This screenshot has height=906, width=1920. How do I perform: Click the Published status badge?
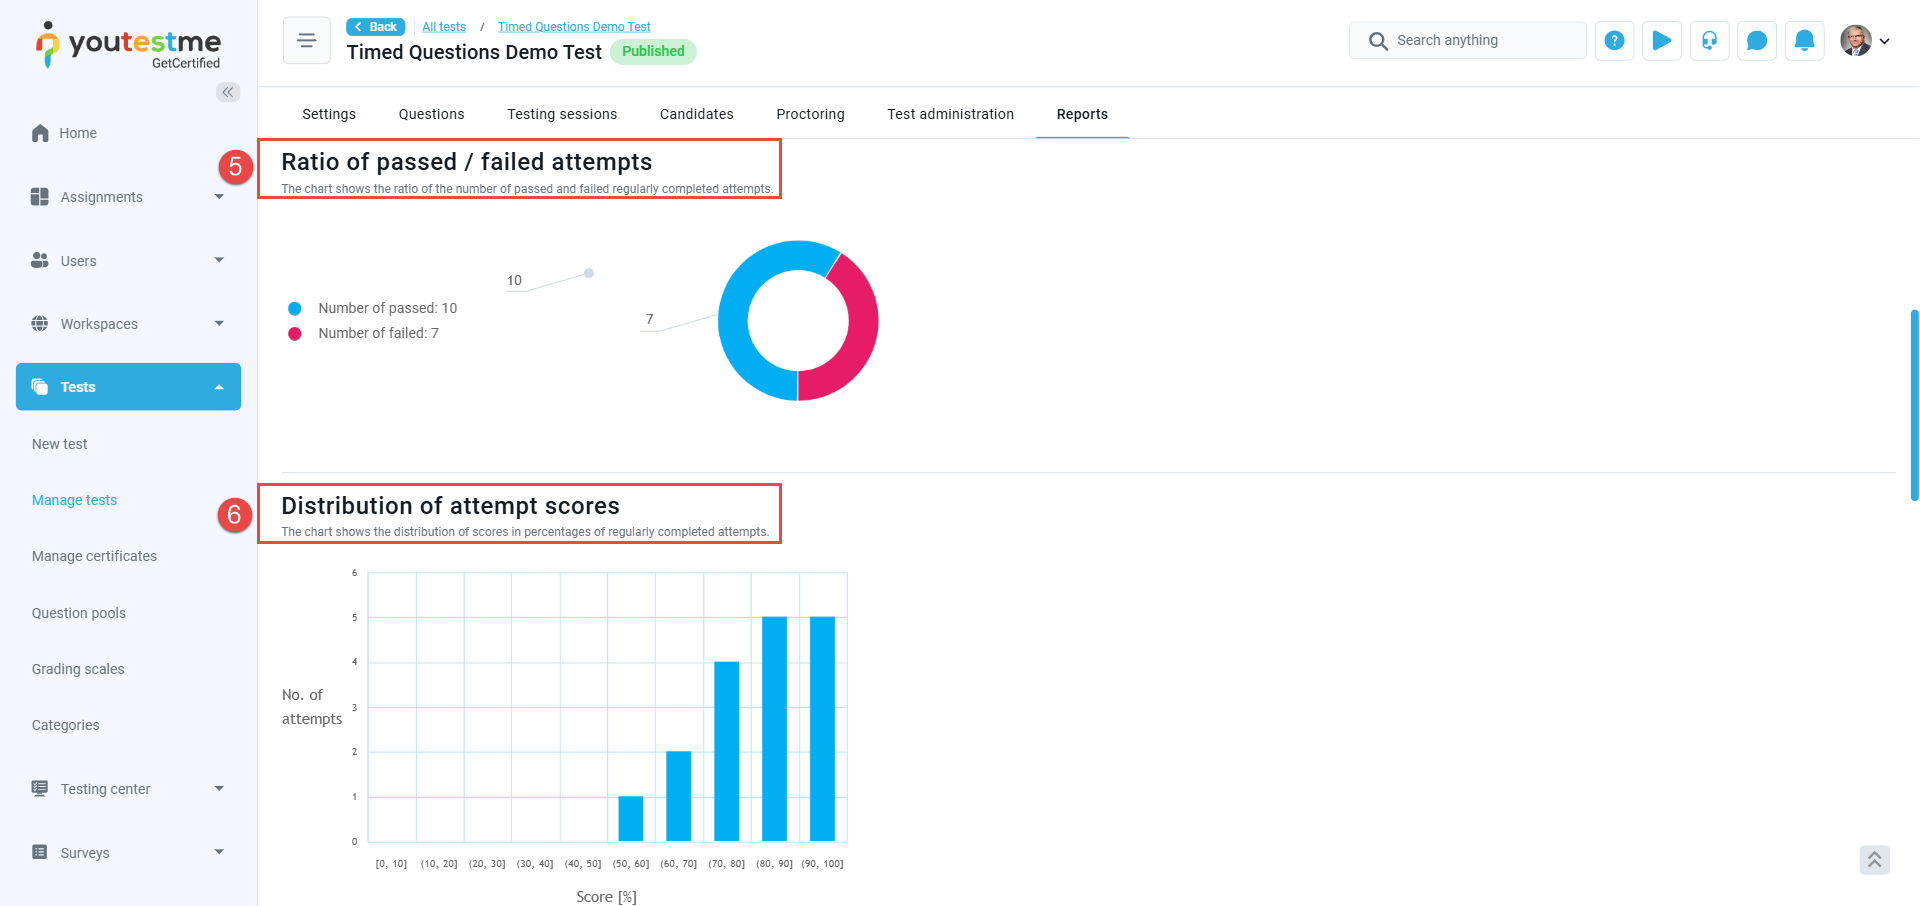point(653,51)
